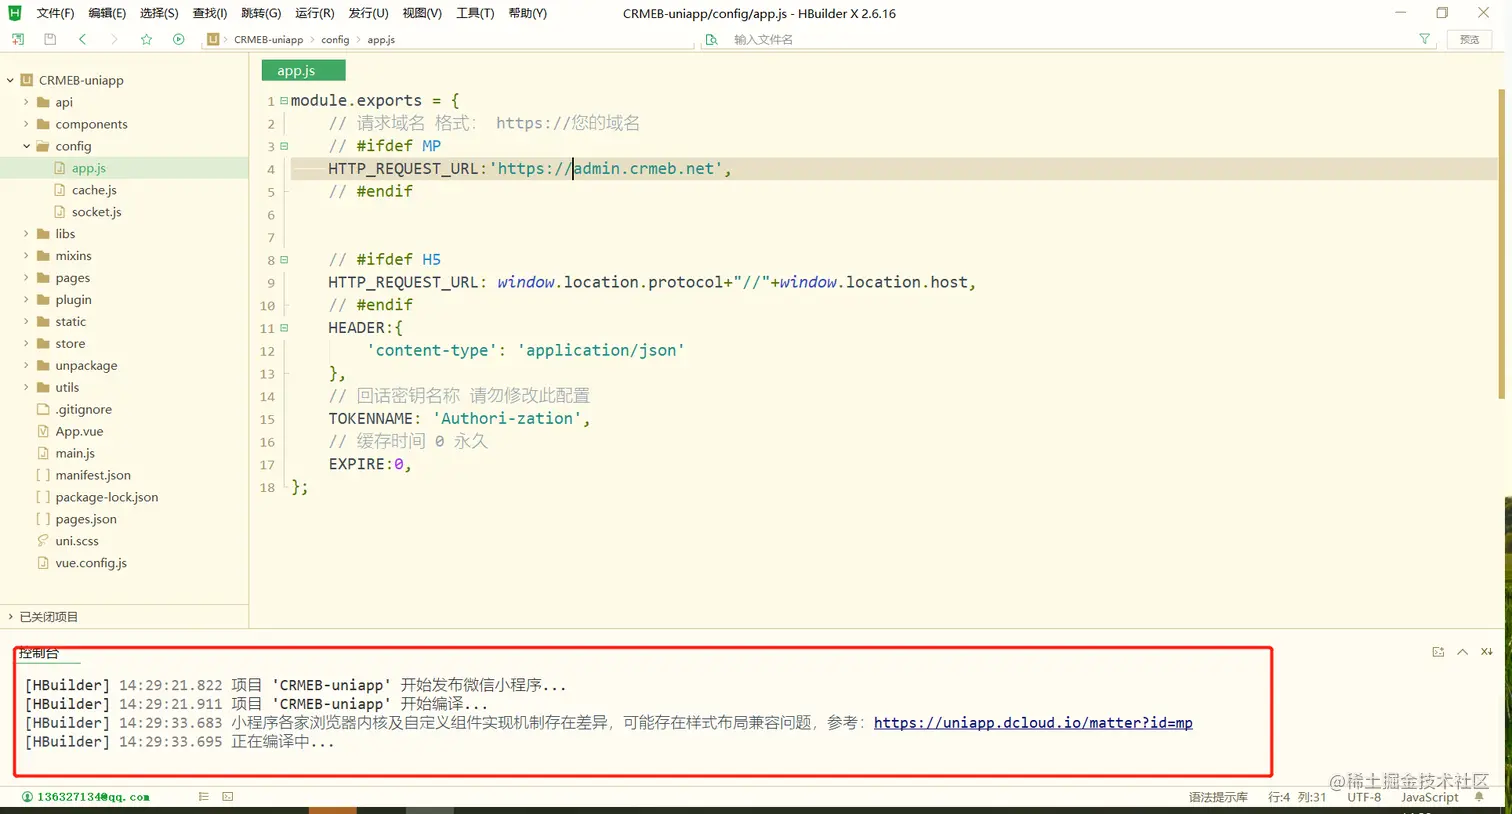The height and width of the screenshot is (814, 1512).
Task: Open the 编辑(E) menu
Action: pyautogui.click(x=107, y=13)
